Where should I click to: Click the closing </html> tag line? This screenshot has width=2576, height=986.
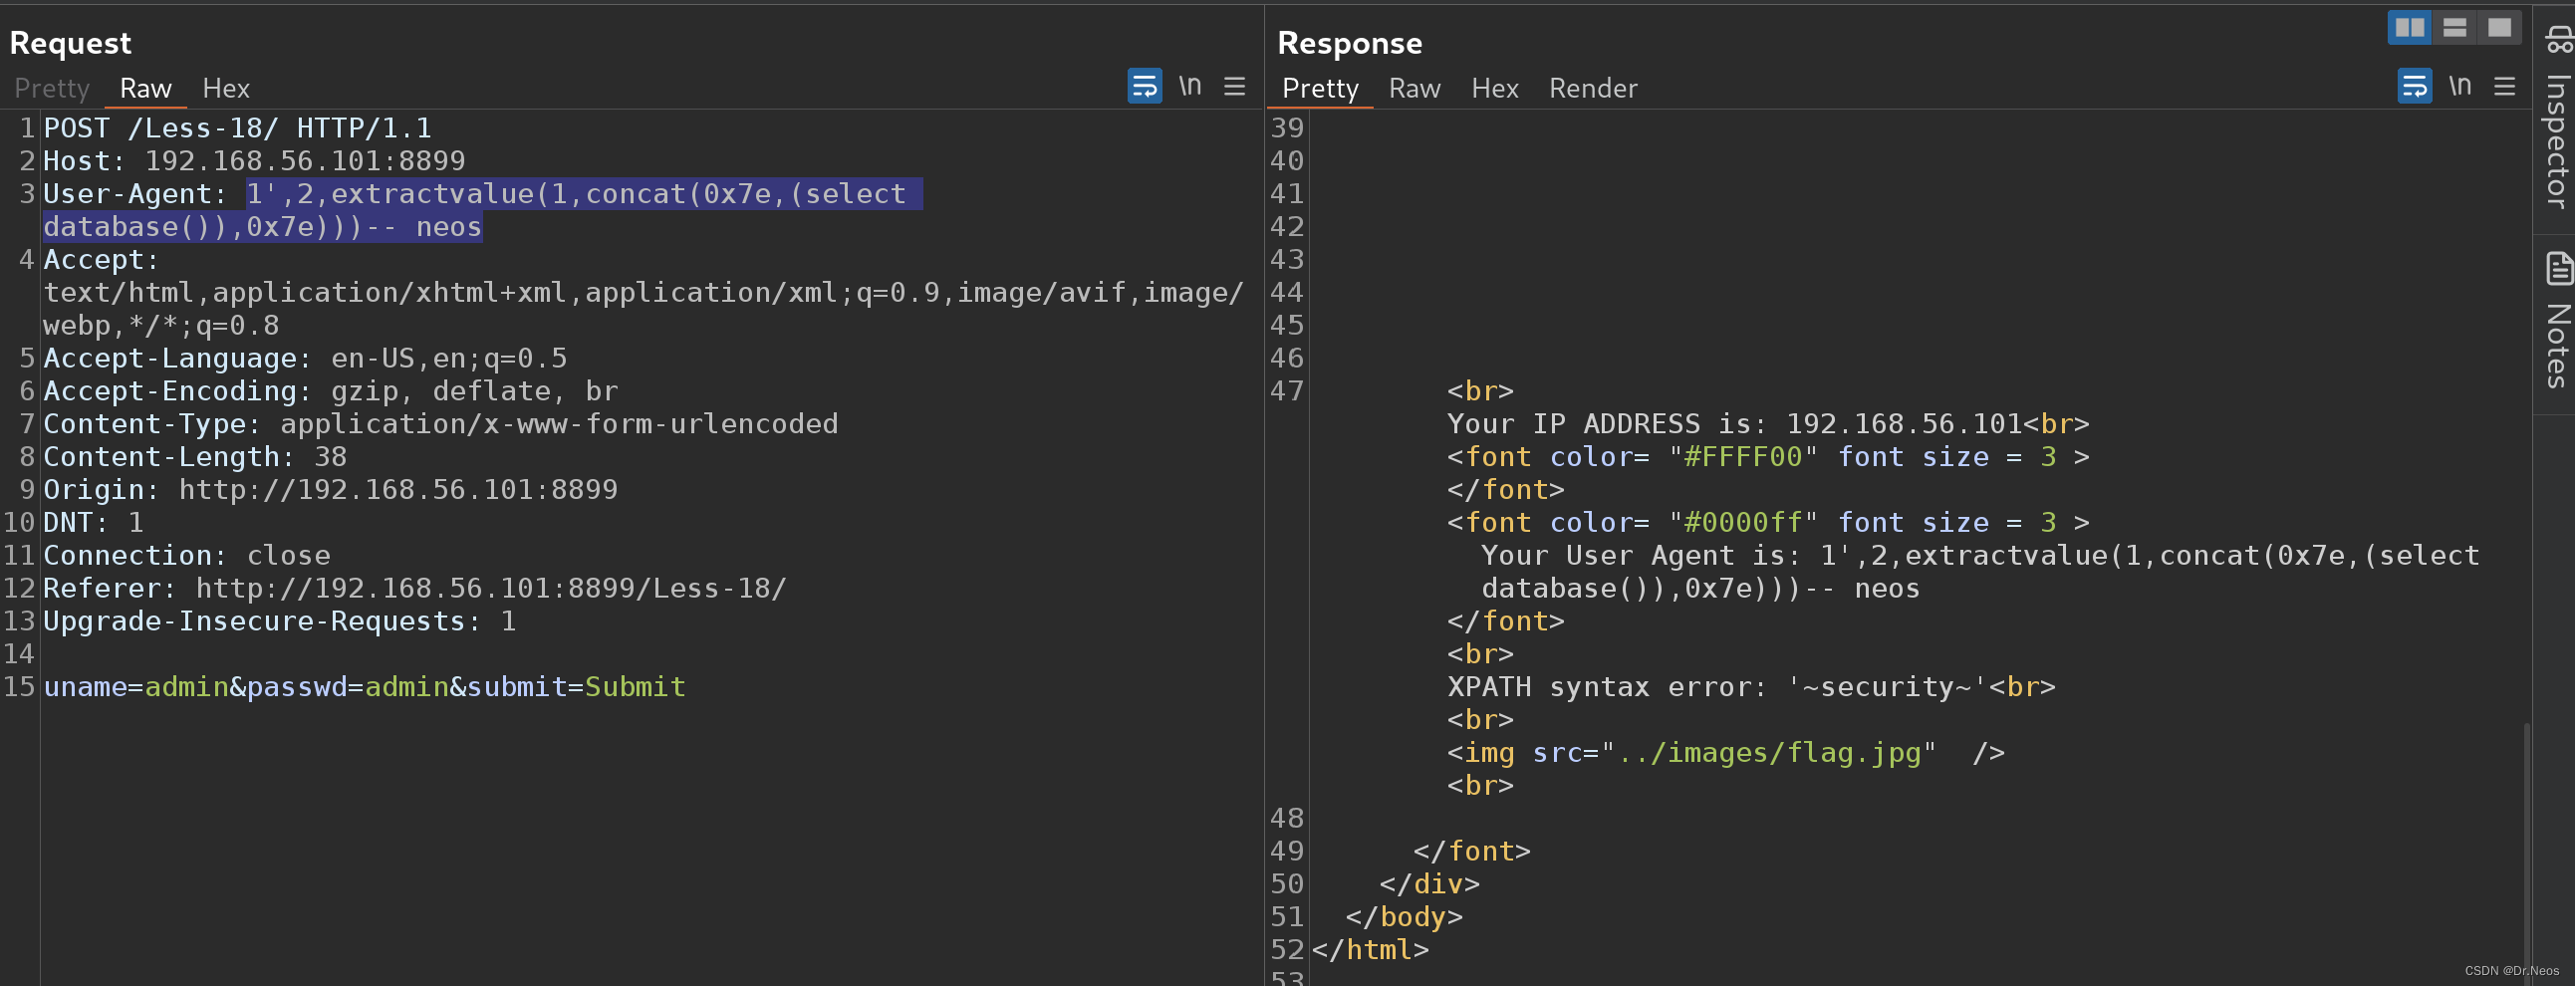coord(1370,950)
